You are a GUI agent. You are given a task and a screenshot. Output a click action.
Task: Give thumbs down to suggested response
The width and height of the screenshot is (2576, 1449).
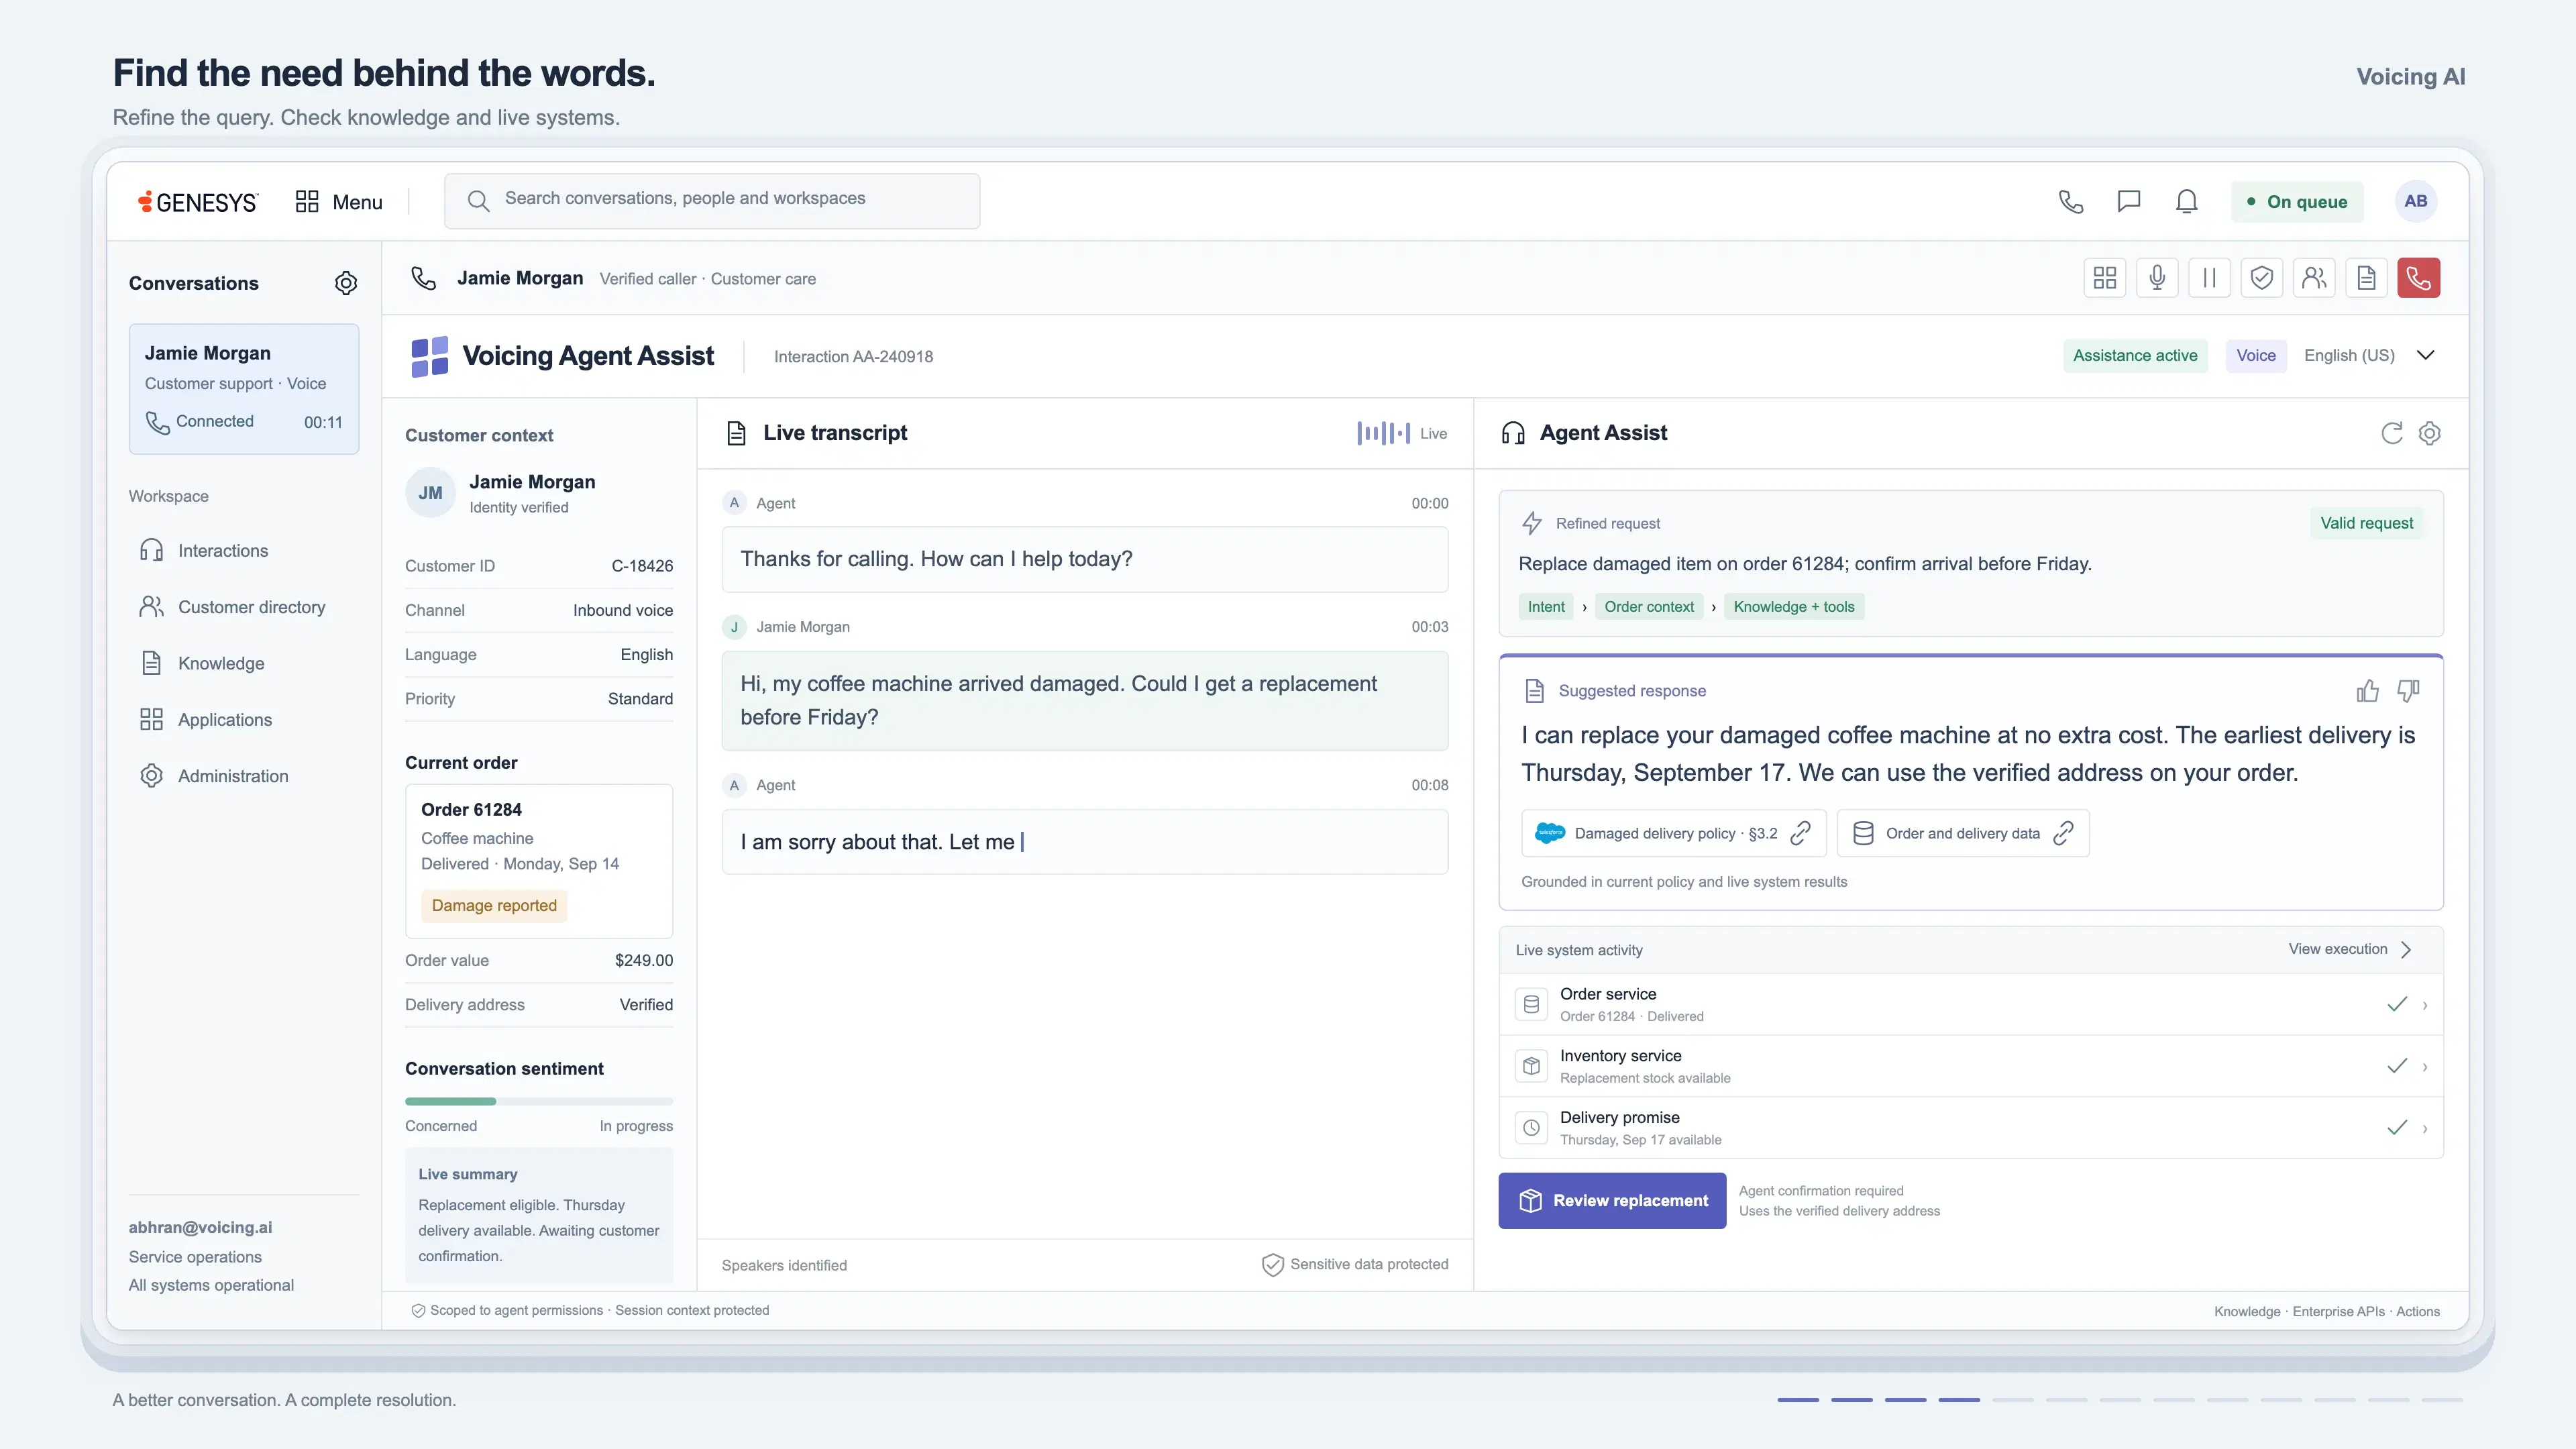[x=2409, y=691]
